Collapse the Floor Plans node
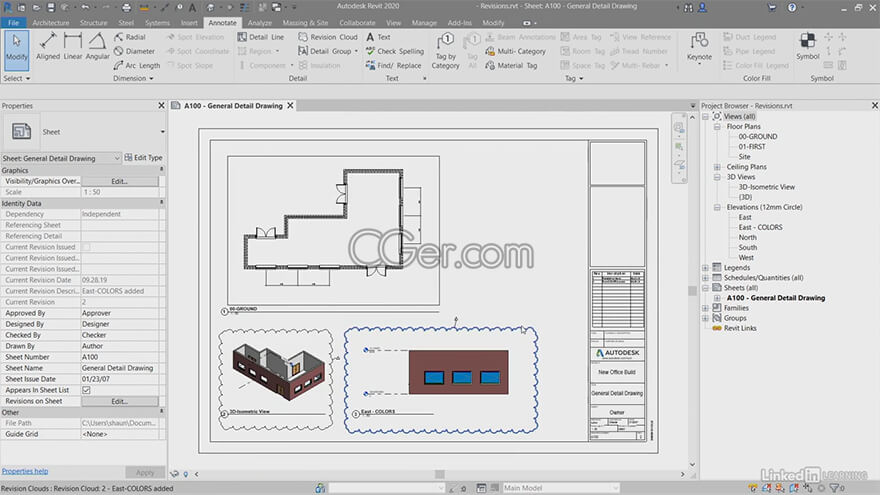Image resolution: width=880 pixels, height=495 pixels. [717, 126]
